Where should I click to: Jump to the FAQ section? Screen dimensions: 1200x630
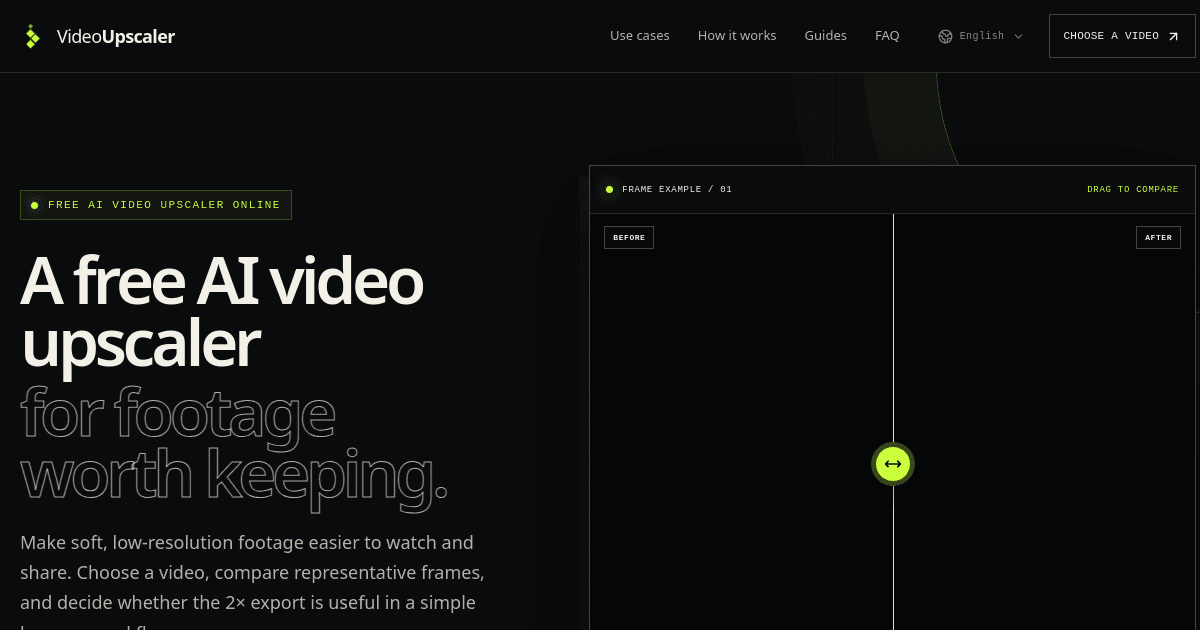tap(887, 35)
